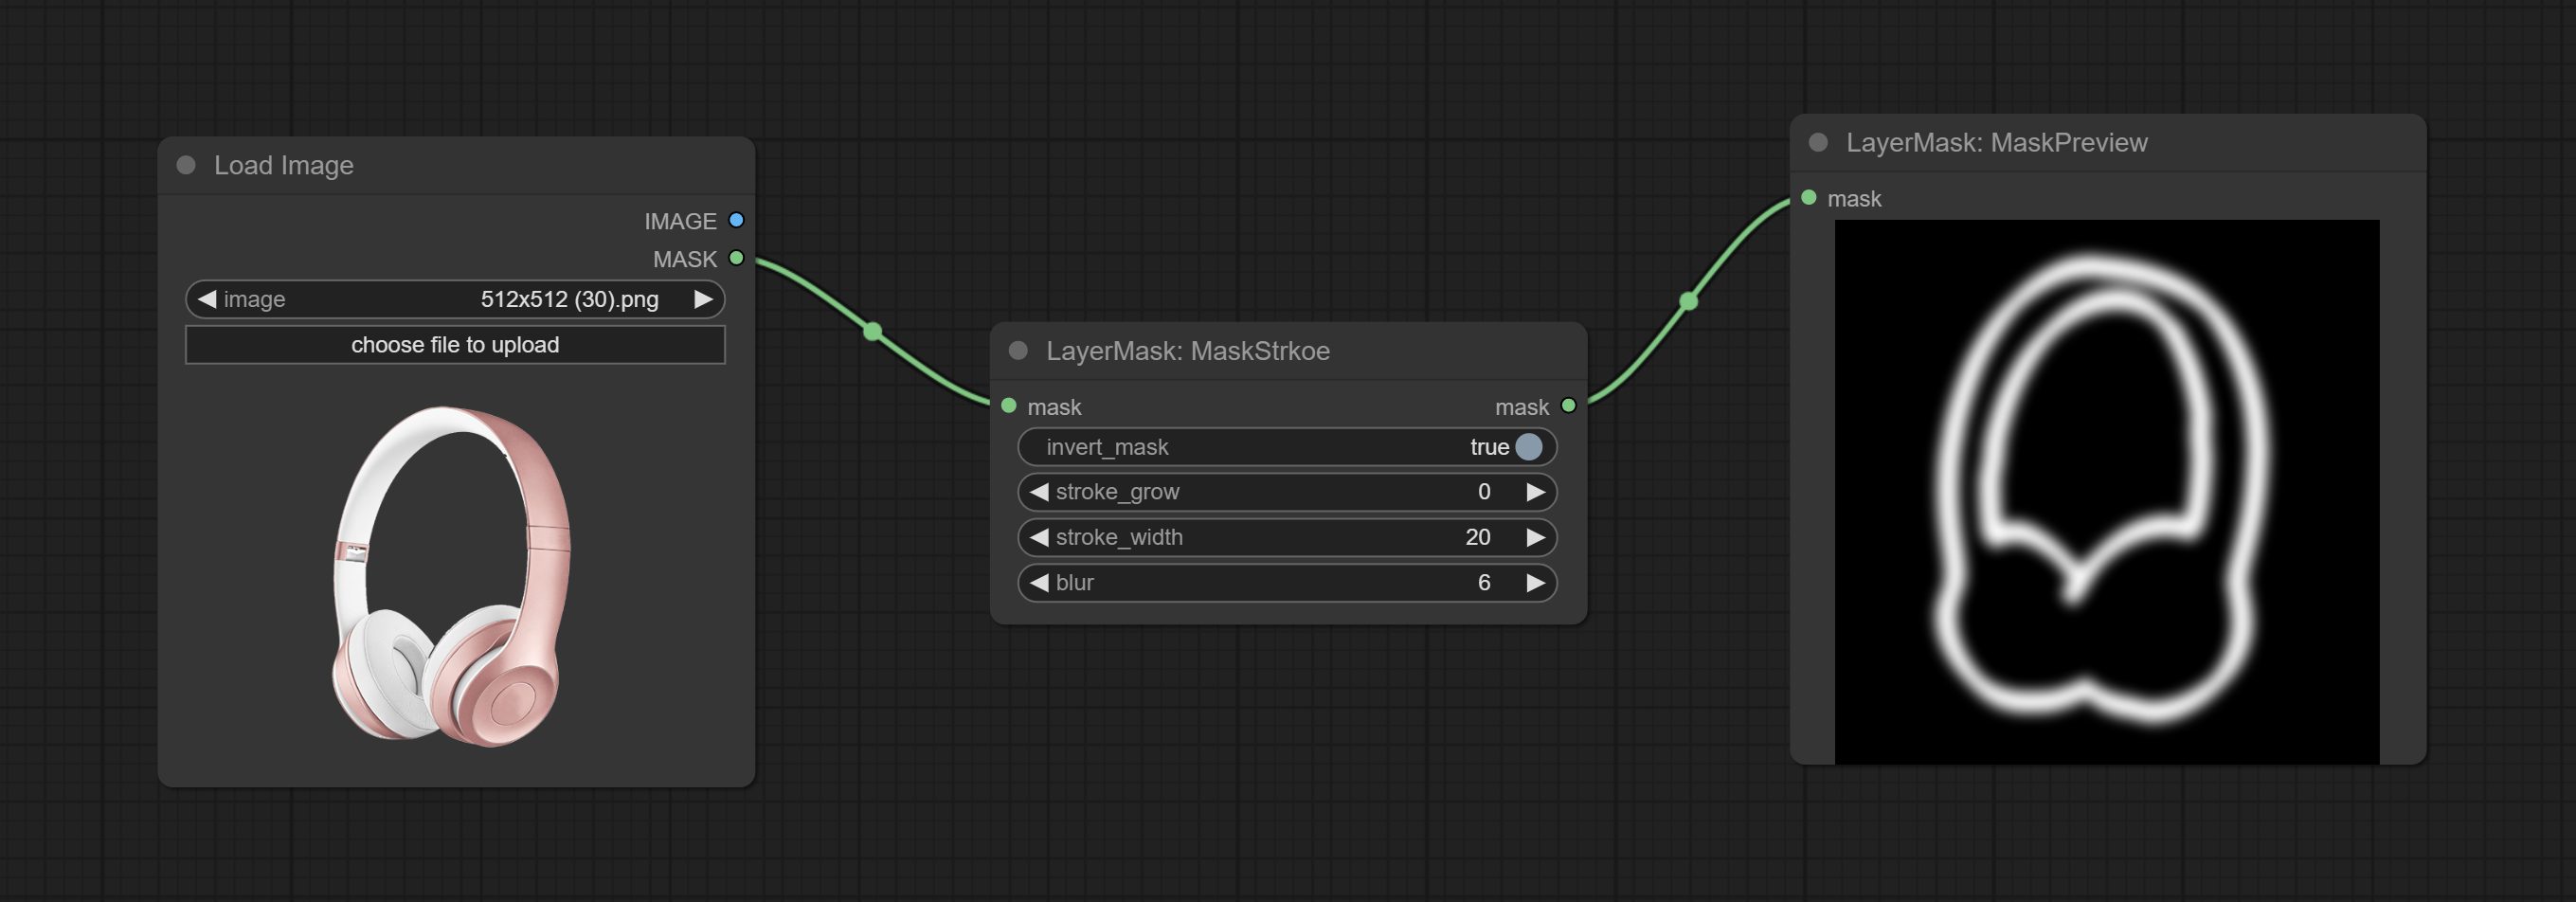This screenshot has width=2576, height=902.
Task: Click the link midpoint between MaskStrkoe and MaskPreview
Action: coord(1688,301)
